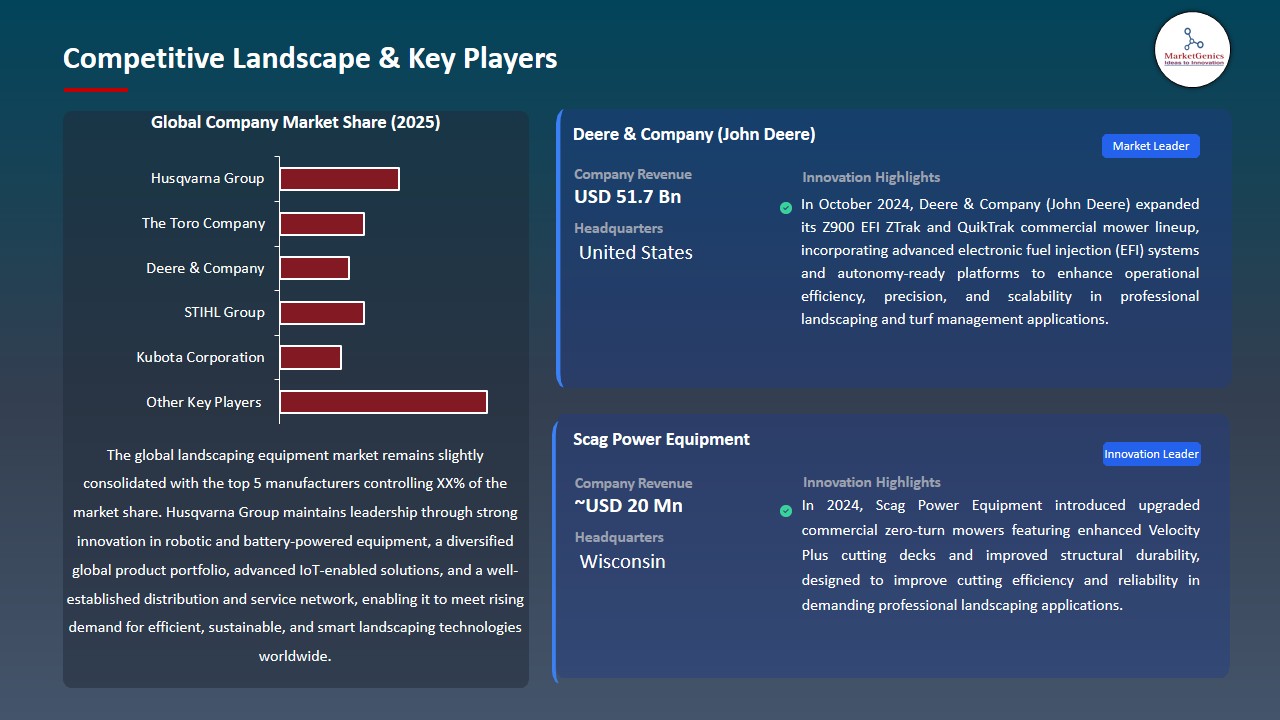Select the Competitive Landscape & Key Players heading
1280x720 pixels.
coord(310,58)
